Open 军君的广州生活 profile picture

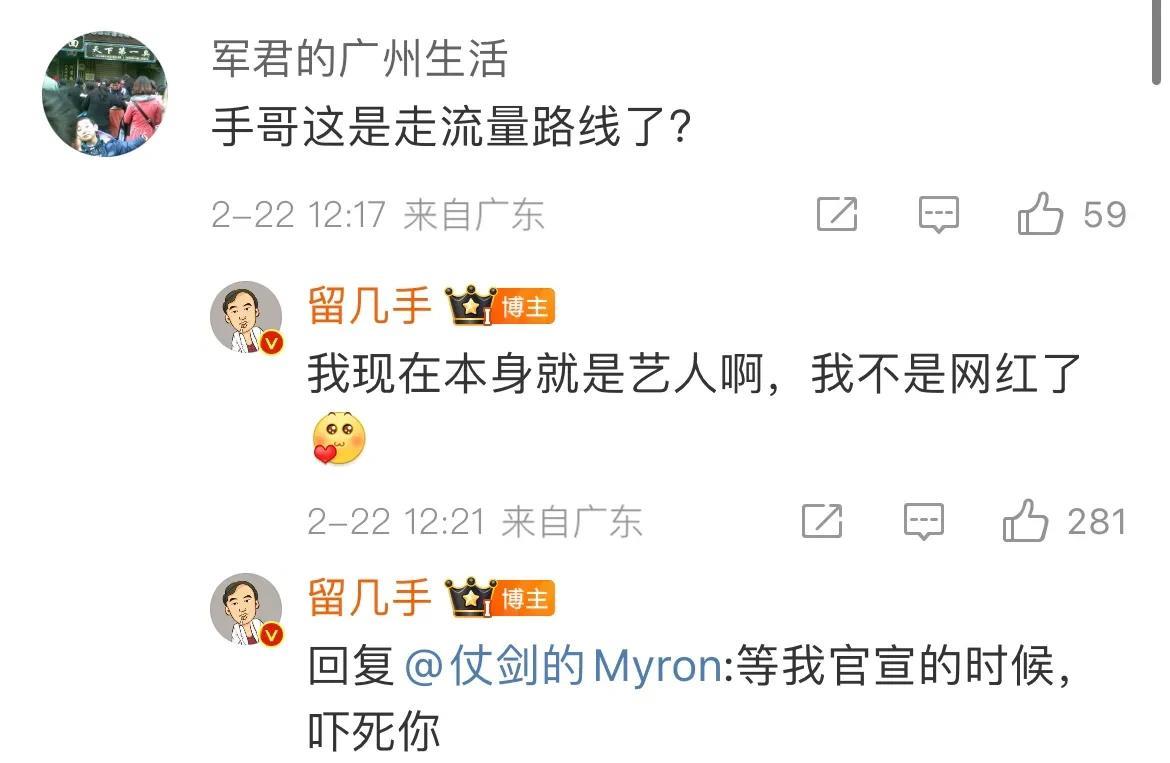click(x=104, y=94)
